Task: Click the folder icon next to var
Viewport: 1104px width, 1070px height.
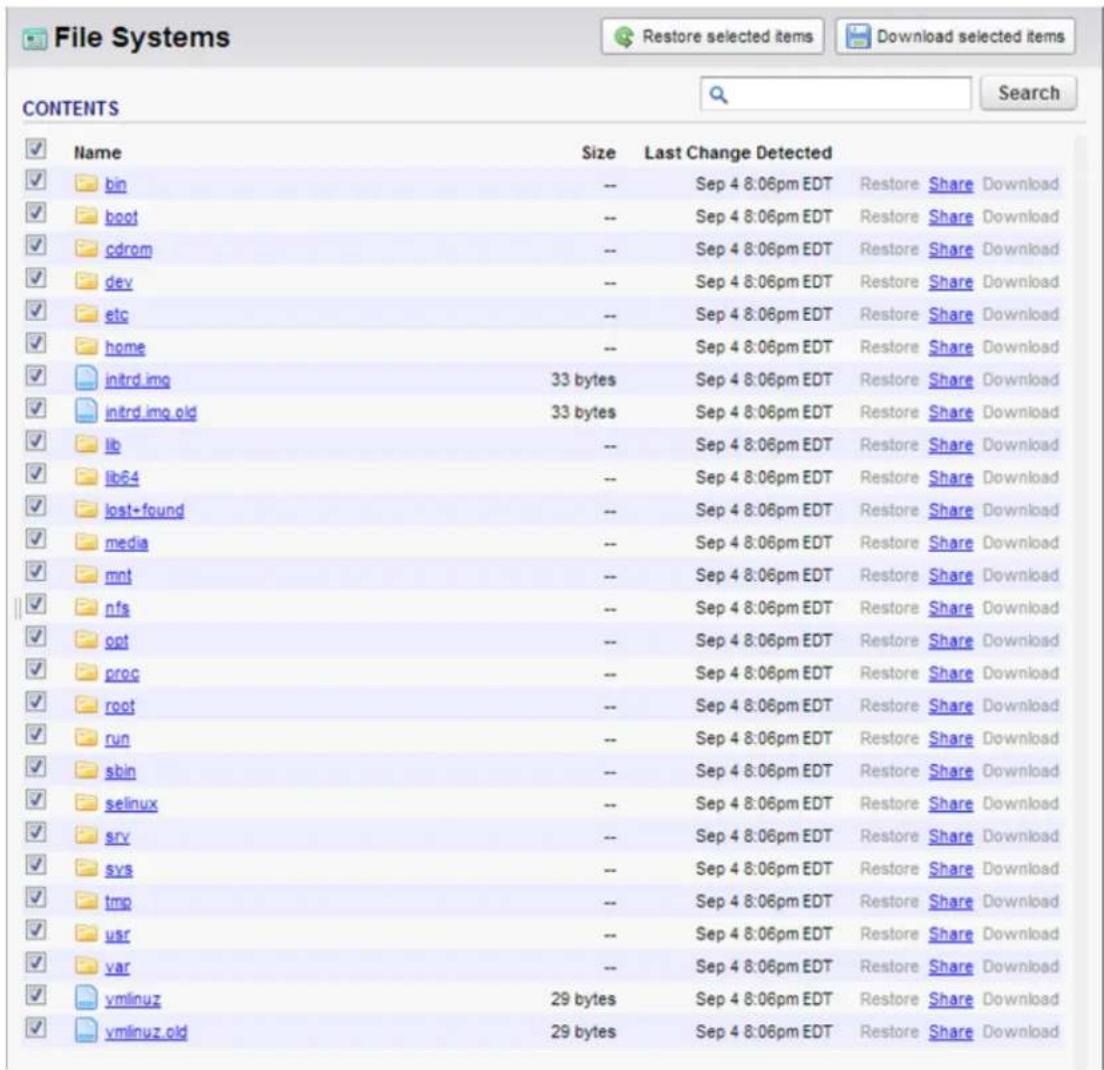Action: (86, 966)
